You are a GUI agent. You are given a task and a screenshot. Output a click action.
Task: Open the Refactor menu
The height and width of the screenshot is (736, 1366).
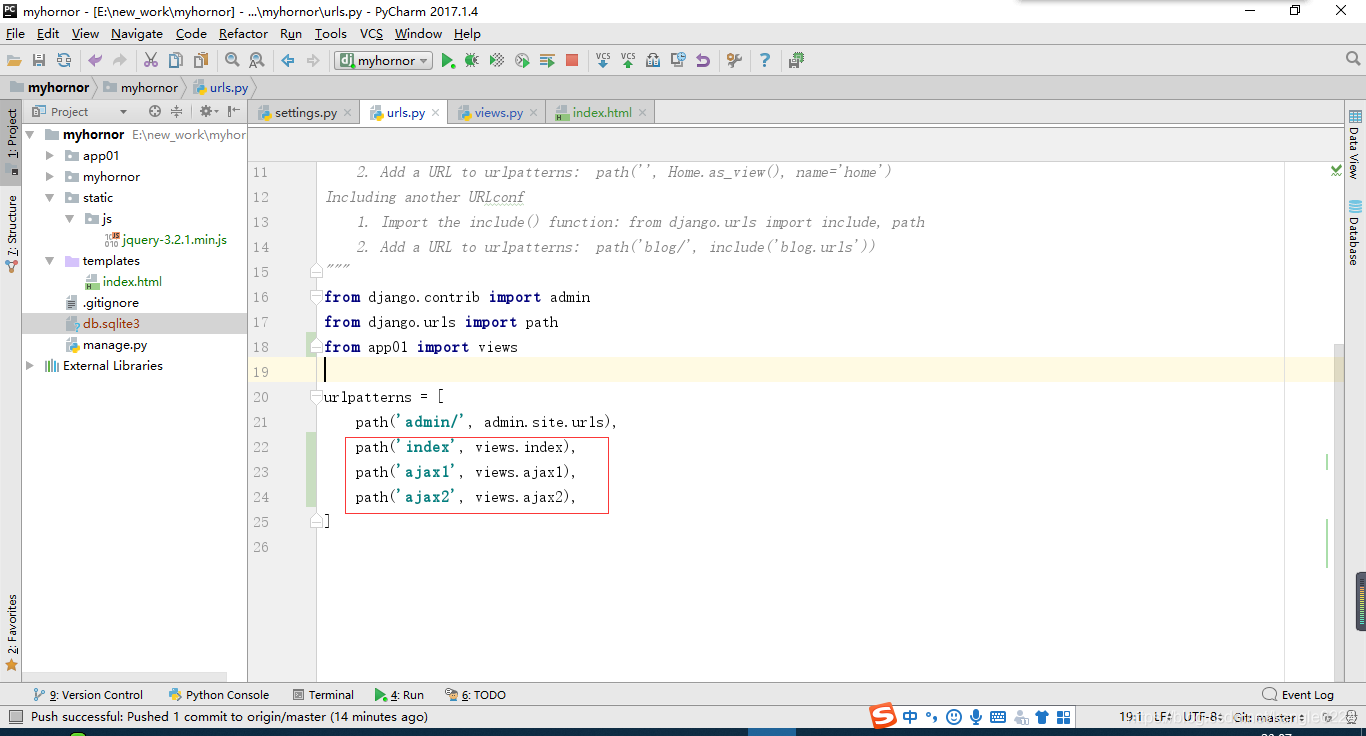pyautogui.click(x=244, y=33)
